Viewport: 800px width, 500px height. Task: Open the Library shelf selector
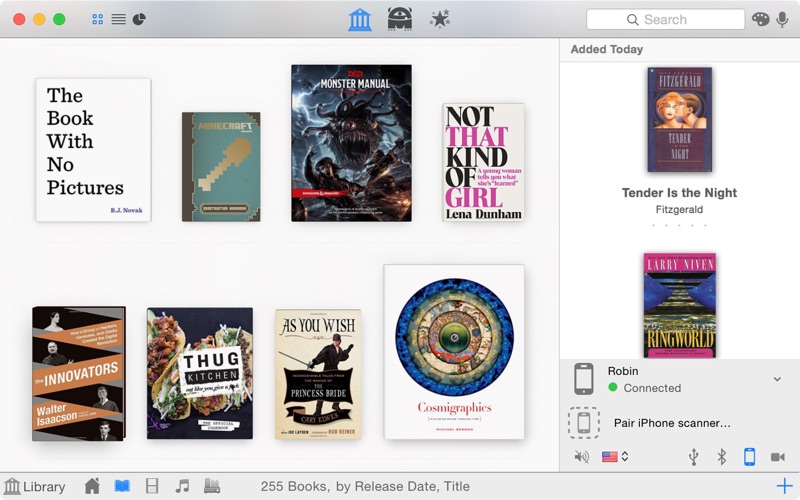[35, 487]
